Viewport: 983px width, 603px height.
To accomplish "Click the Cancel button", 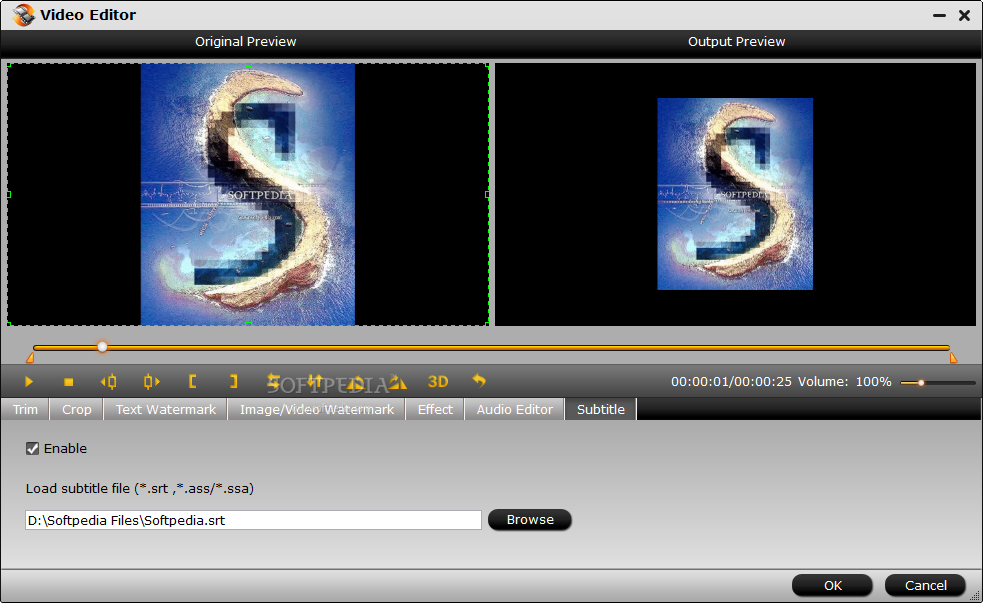I will click(x=925, y=585).
